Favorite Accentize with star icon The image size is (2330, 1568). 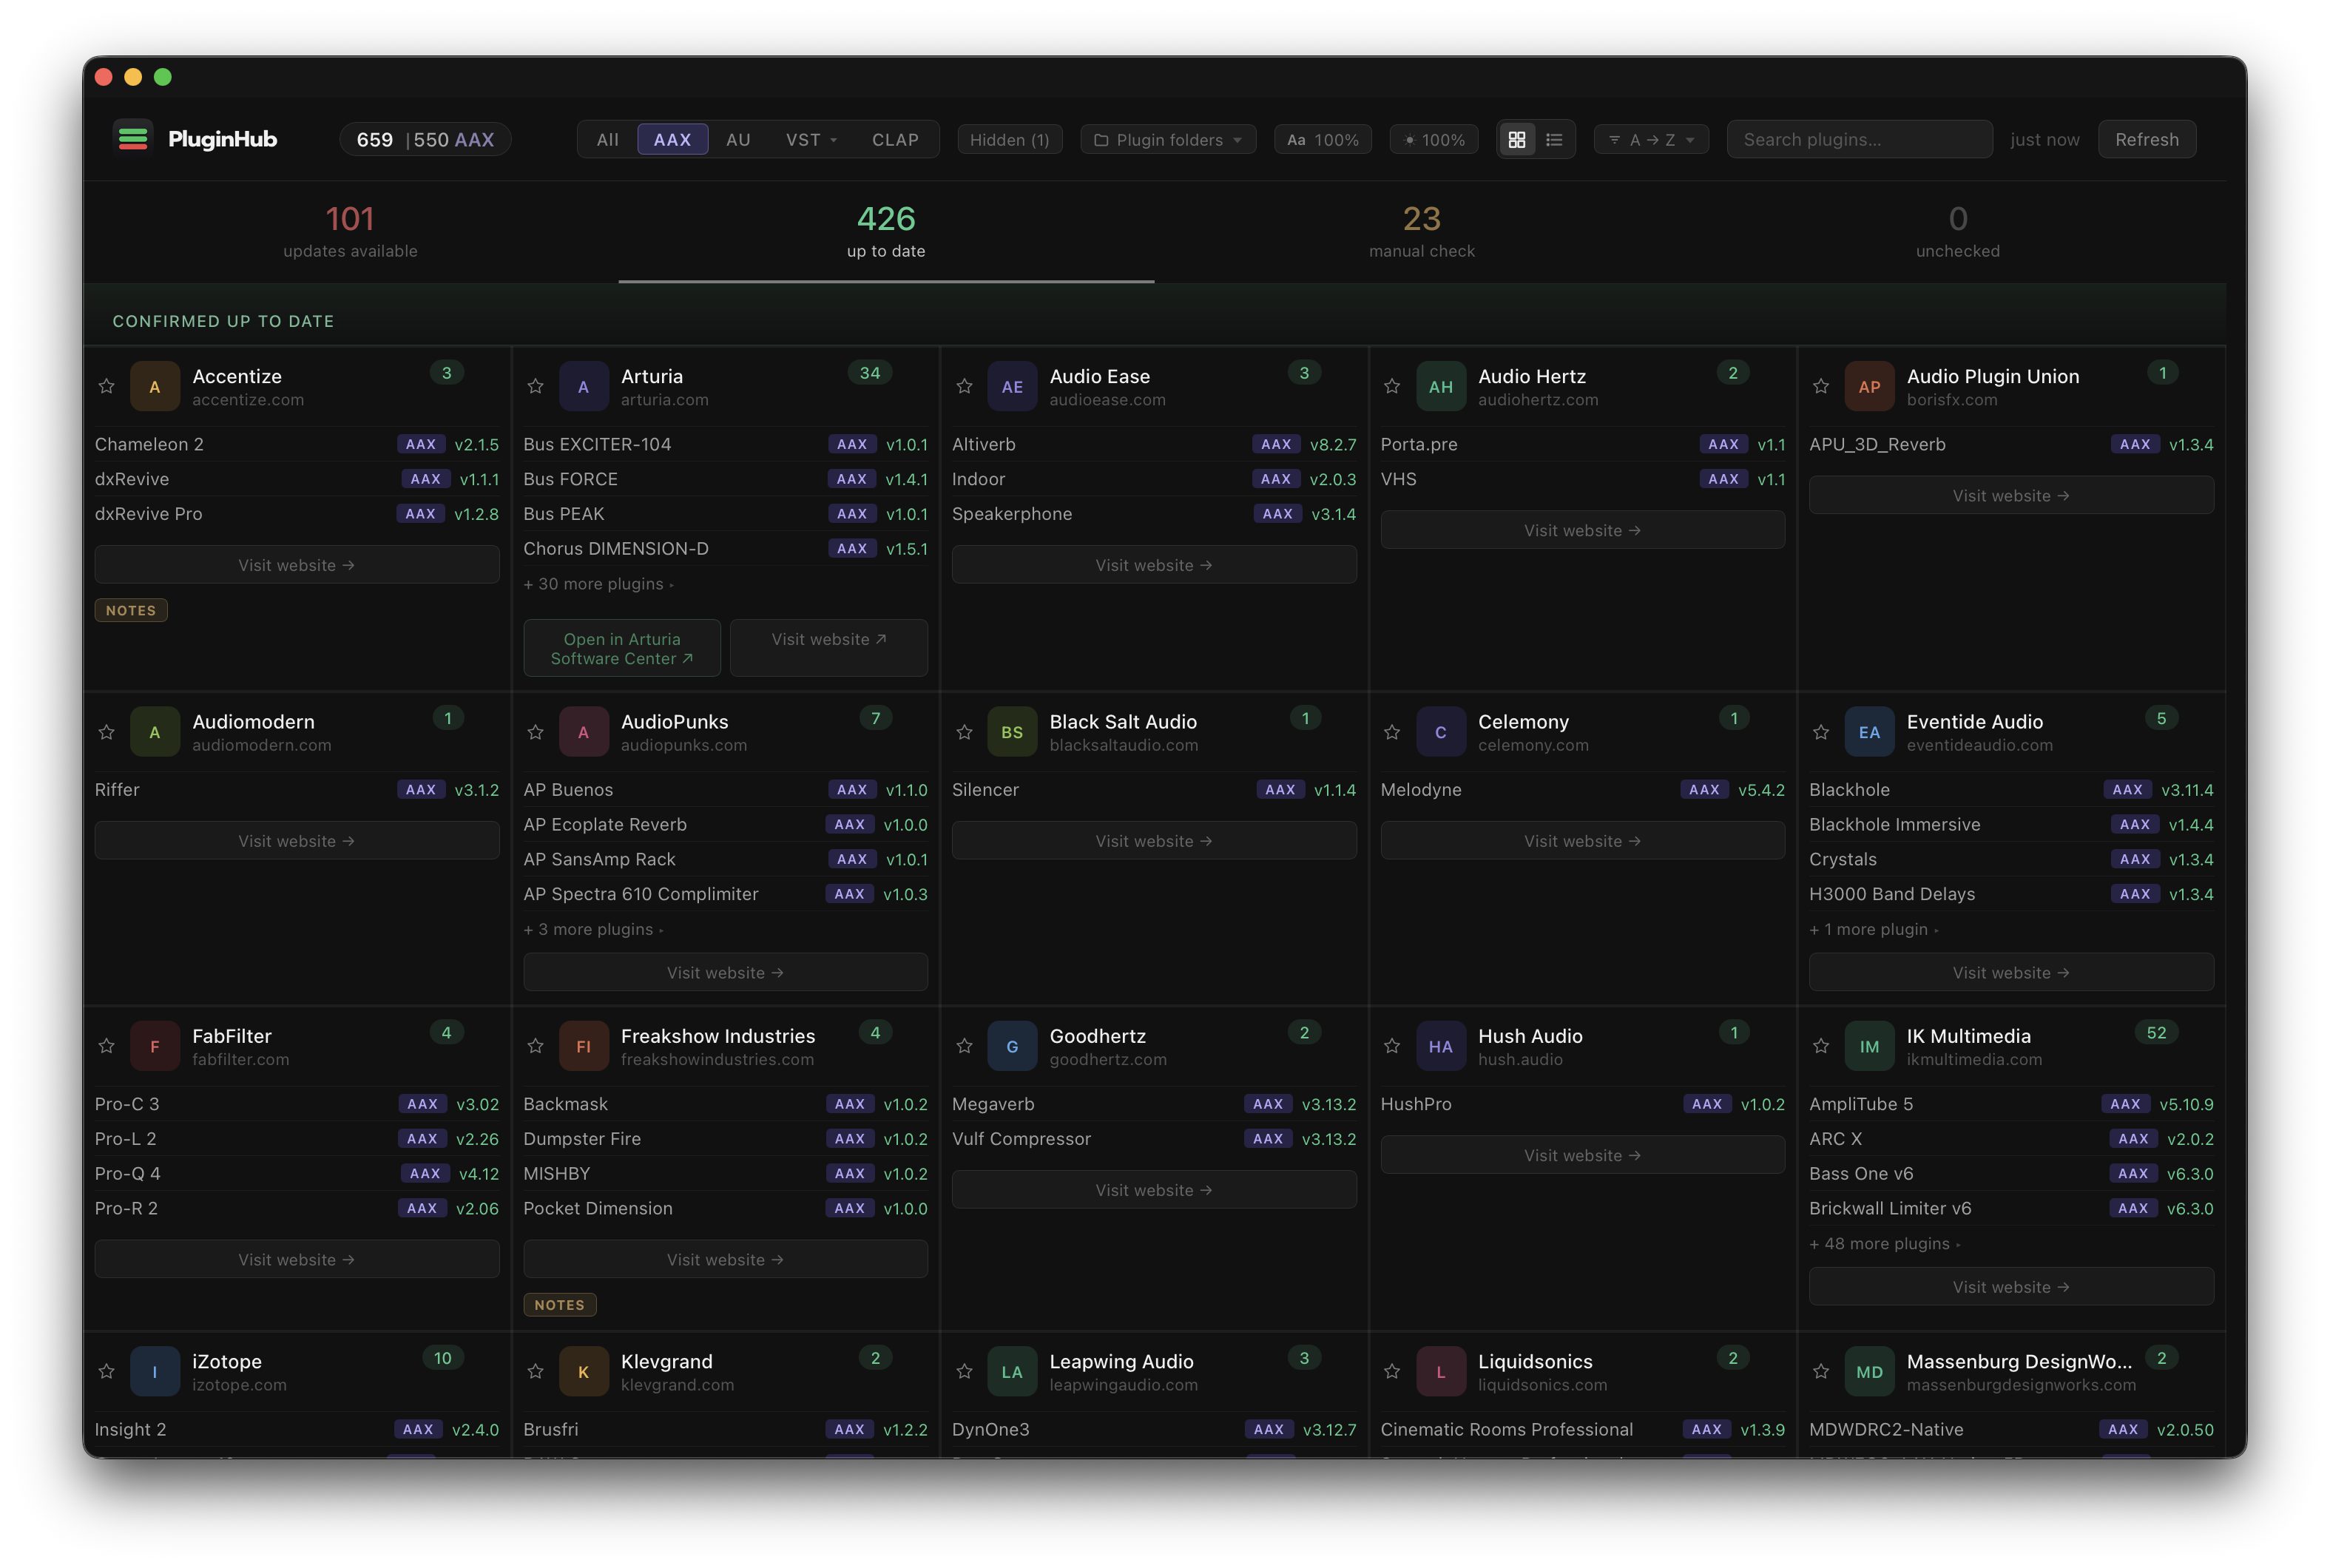[x=107, y=386]
